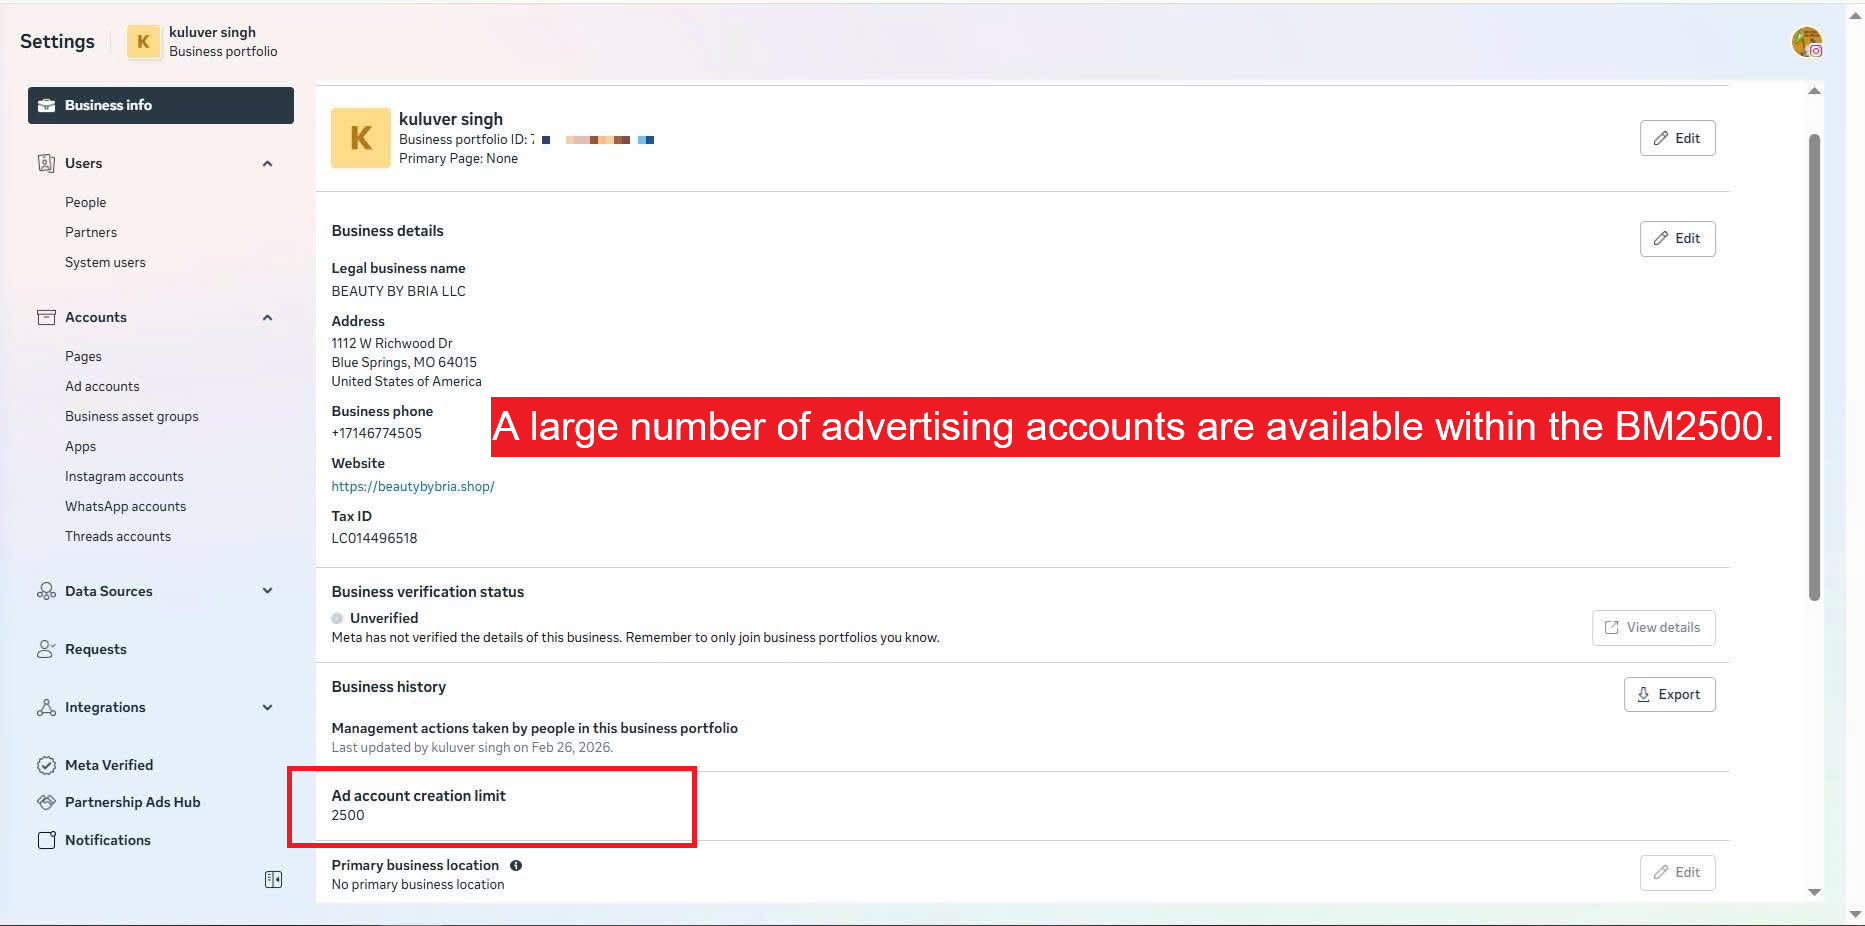Click the Integrations icon
The width and height of the screenshot is (1865, 926).
click(46, 707)
